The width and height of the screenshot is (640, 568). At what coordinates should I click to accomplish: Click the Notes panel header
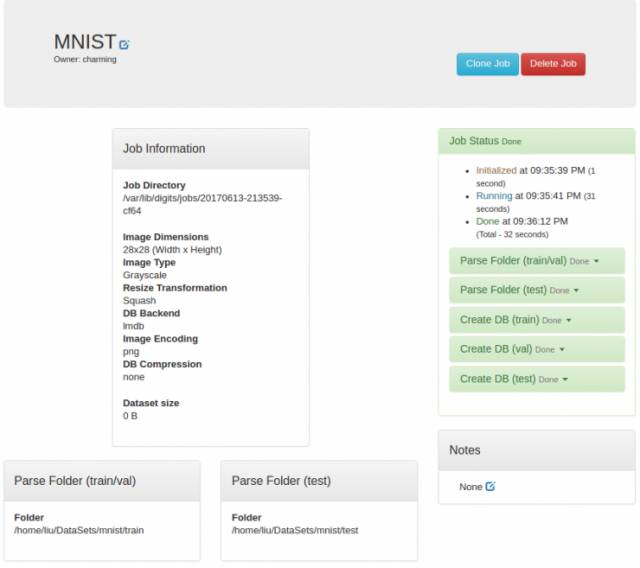point(537,450)
